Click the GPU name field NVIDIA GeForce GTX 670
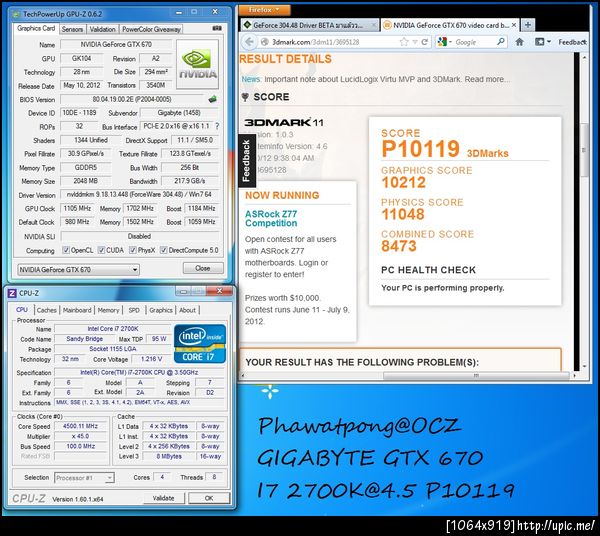 coord(116,44)
